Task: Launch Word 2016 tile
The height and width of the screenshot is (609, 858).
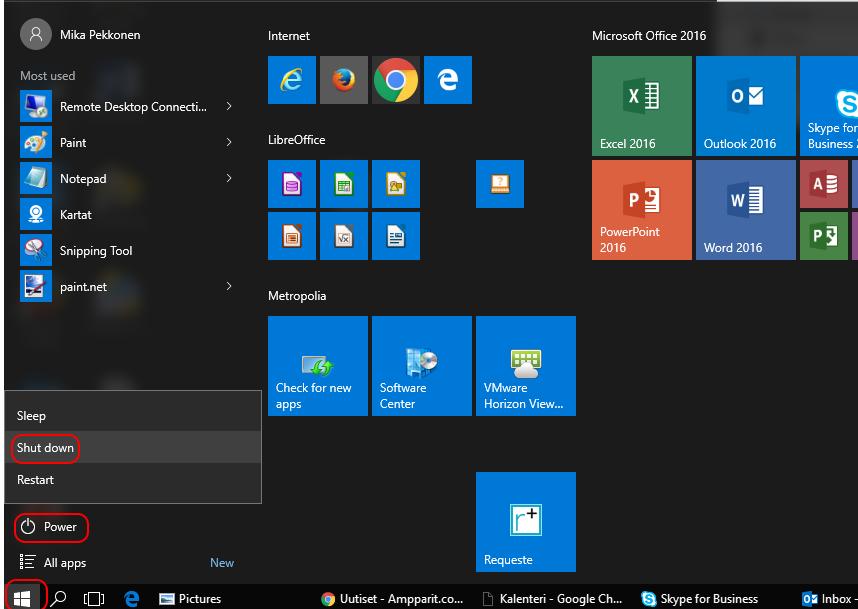Action: tap(746, 210)
